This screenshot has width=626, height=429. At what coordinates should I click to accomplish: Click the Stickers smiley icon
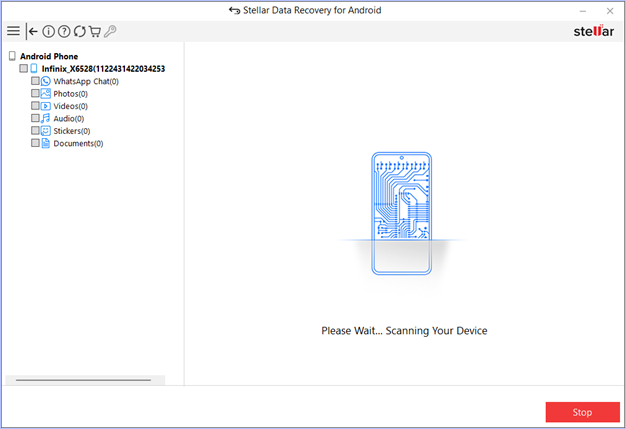tap(46, 130)
